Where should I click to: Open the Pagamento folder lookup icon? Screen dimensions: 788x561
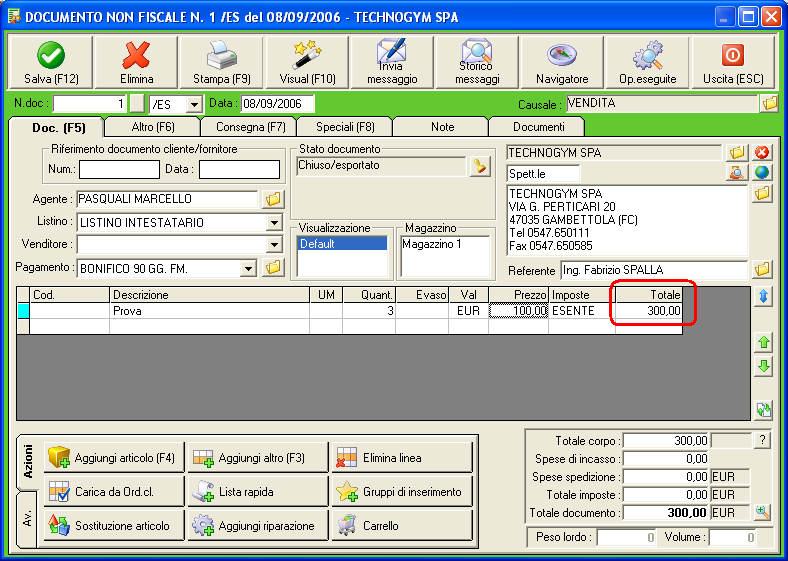point(273,267)
